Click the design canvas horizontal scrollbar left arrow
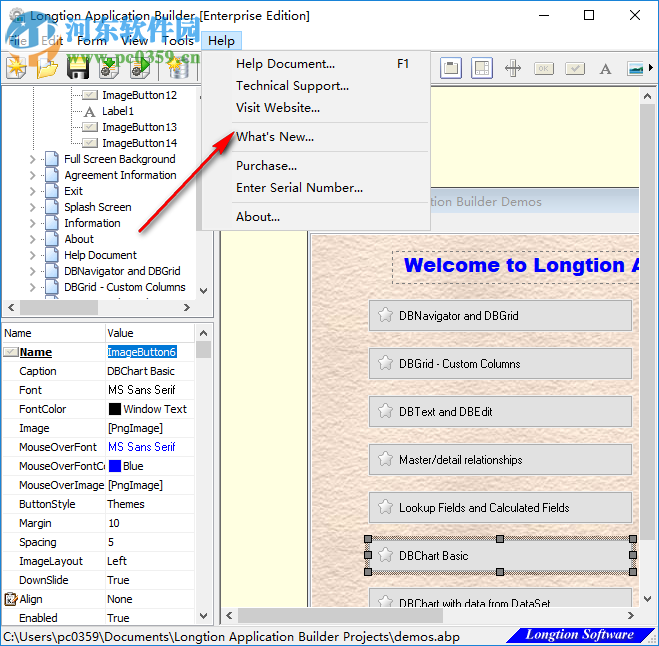This screenshot has height=646, width=659. [x=229, y=615]
